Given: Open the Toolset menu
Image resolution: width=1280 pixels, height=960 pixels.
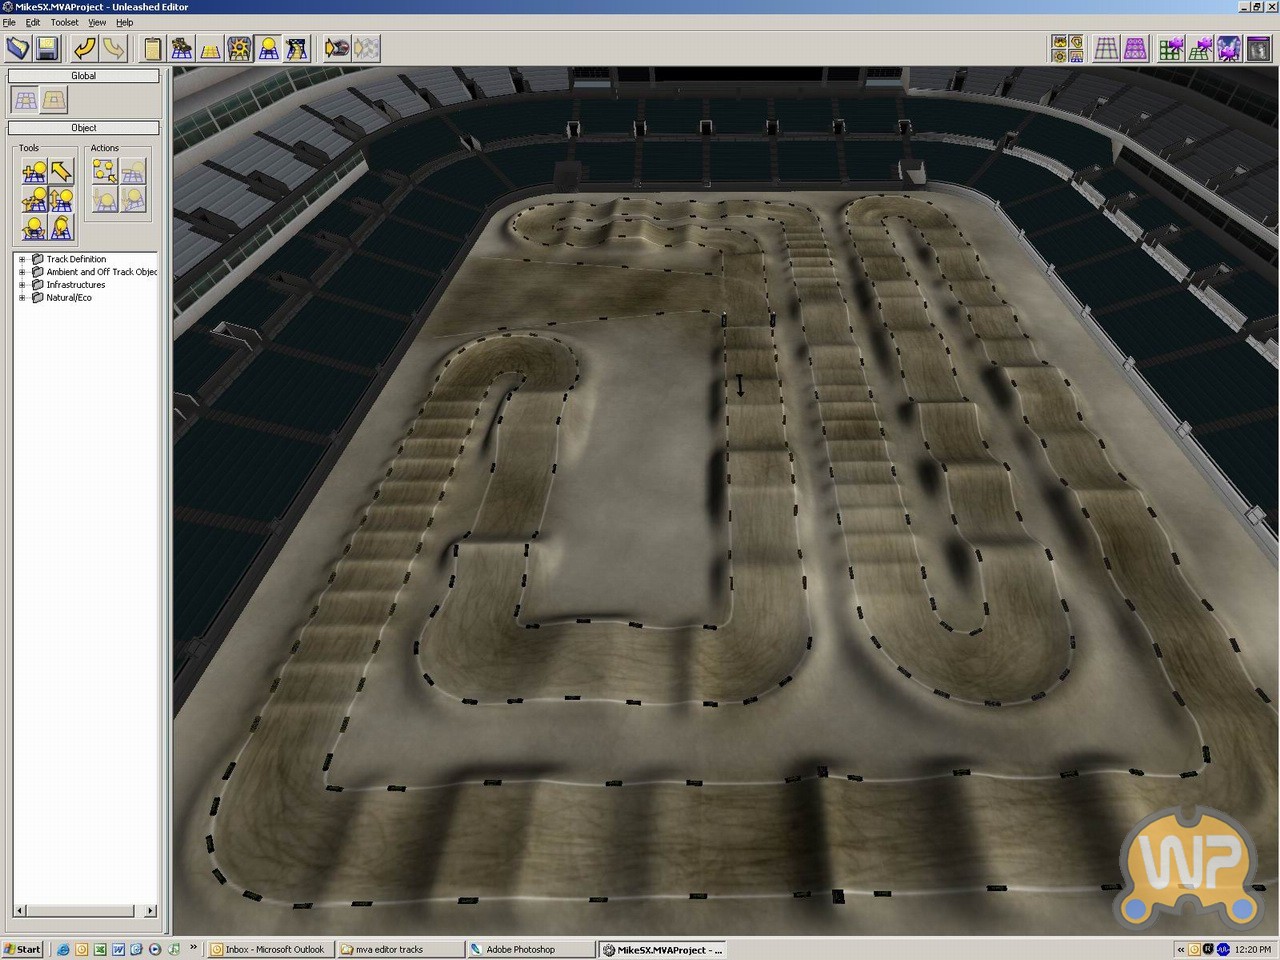Looking at the screenshot, I should tap(64, 22).
